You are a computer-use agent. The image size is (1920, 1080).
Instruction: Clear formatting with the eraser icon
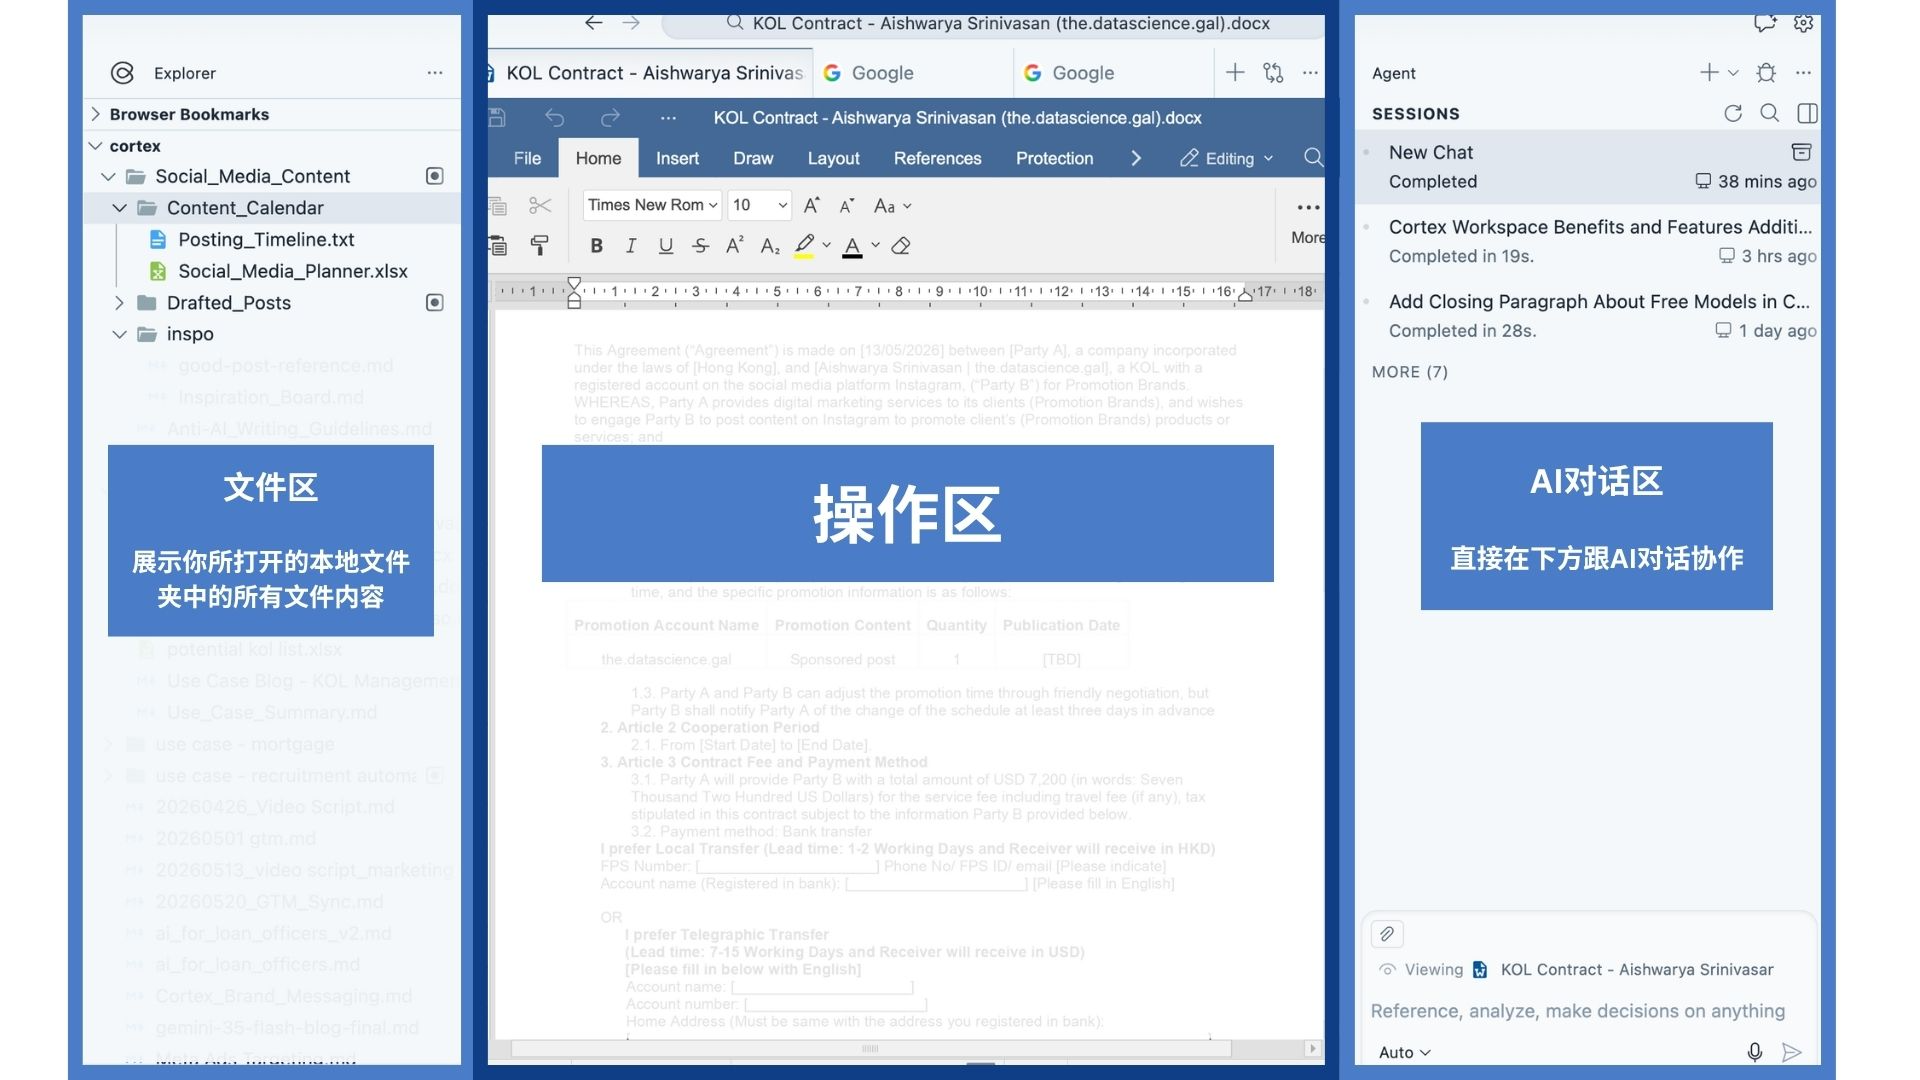pyautogui.click(x=901, y=246)
